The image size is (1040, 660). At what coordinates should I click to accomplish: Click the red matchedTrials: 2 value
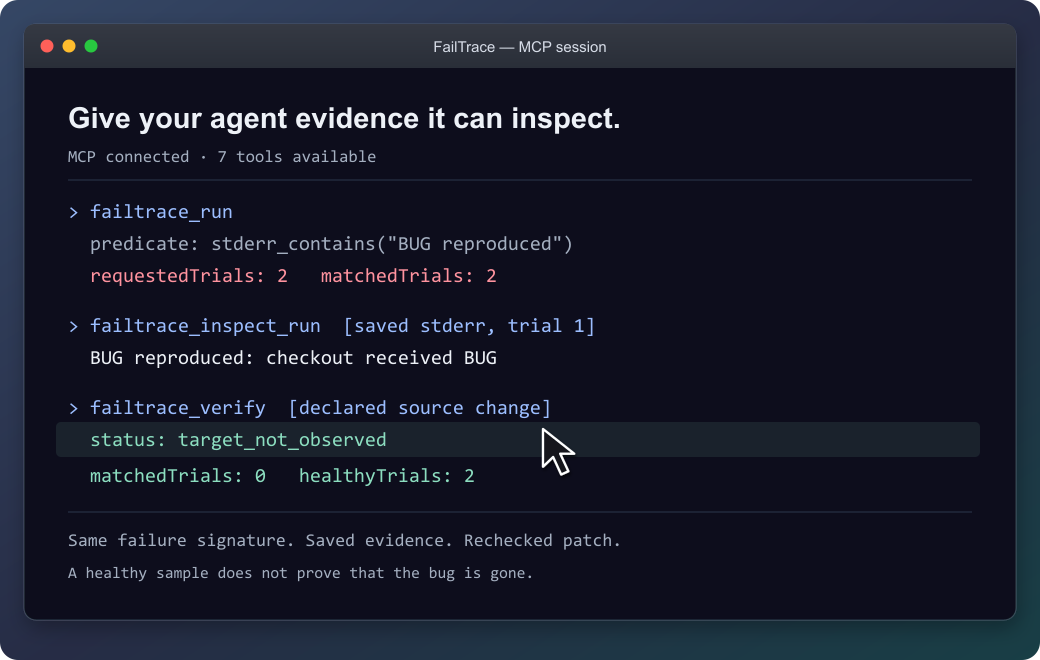409,276
